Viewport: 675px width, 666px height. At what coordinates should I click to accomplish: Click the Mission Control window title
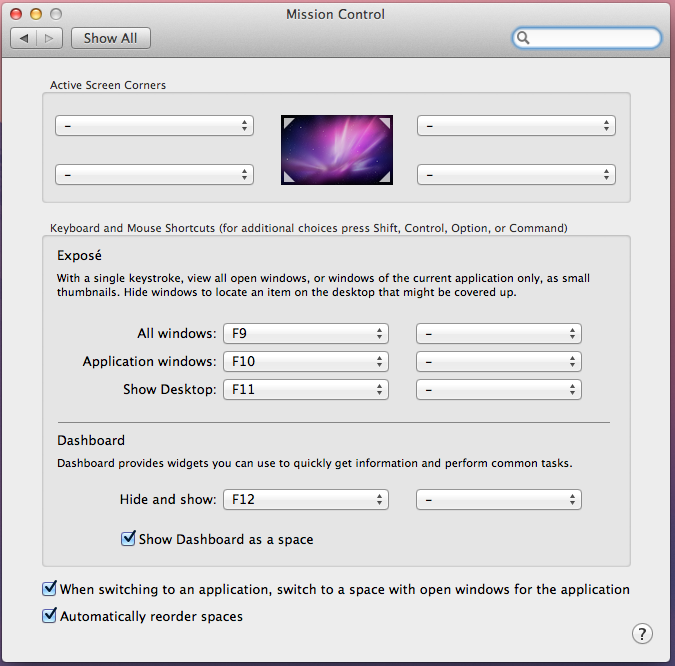click(335, 15)
